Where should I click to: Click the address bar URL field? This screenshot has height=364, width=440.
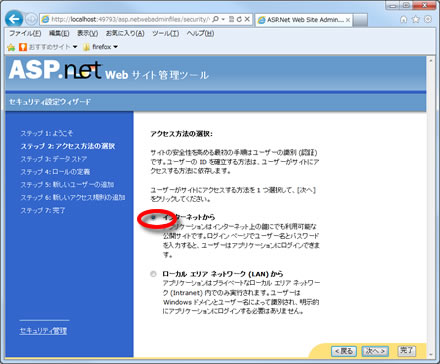point(130,19)
